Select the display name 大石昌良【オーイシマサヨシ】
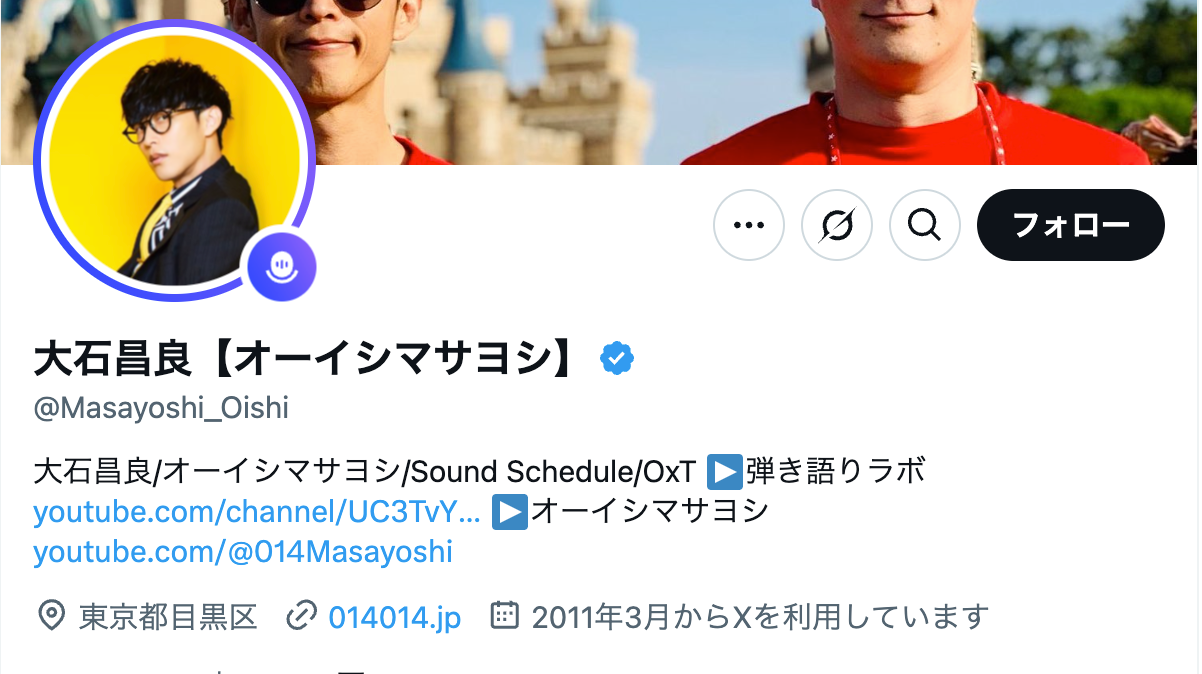The width and height of the screenshot is (1202, 674). tap(307, 358)
